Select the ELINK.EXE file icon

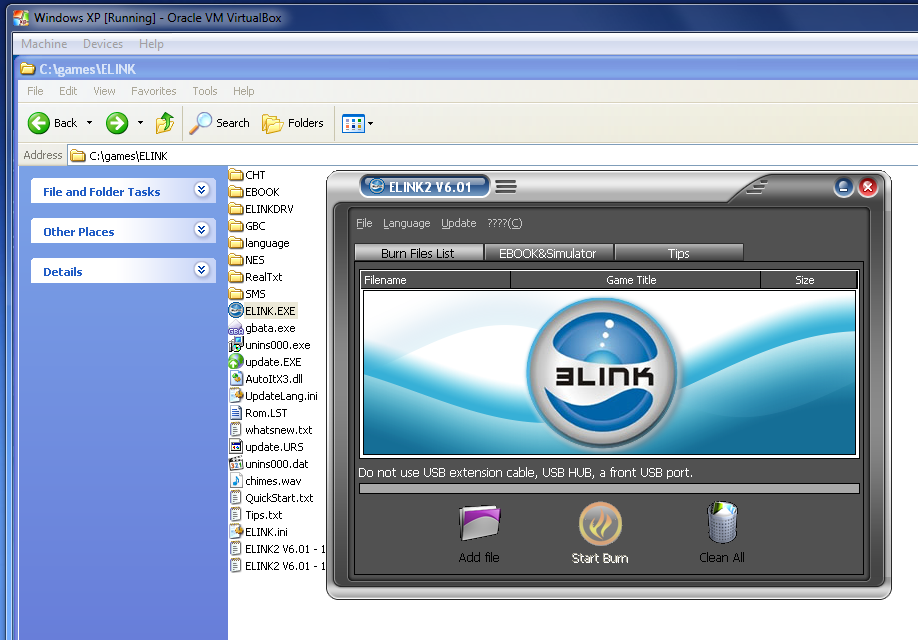click(235, 310)
